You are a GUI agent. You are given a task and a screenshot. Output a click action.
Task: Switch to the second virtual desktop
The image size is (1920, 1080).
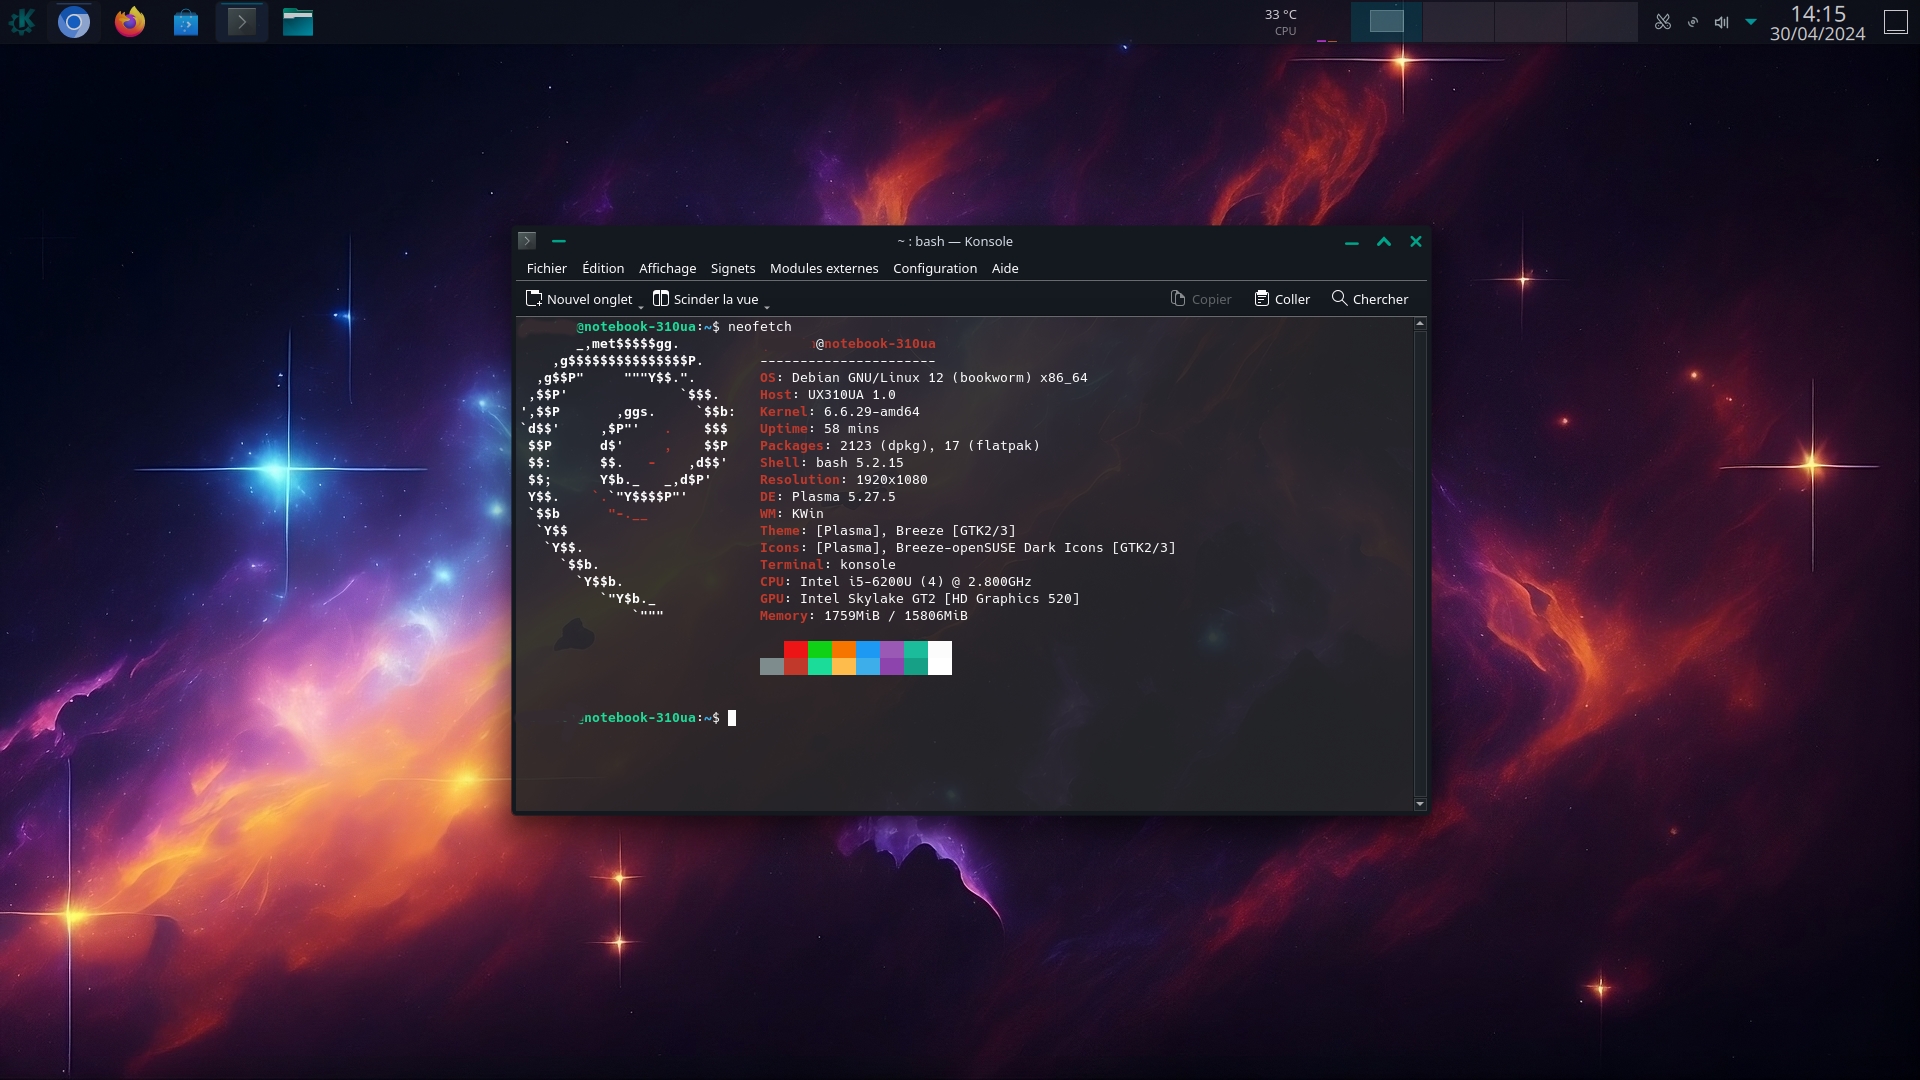click(x=1457, y=21)
